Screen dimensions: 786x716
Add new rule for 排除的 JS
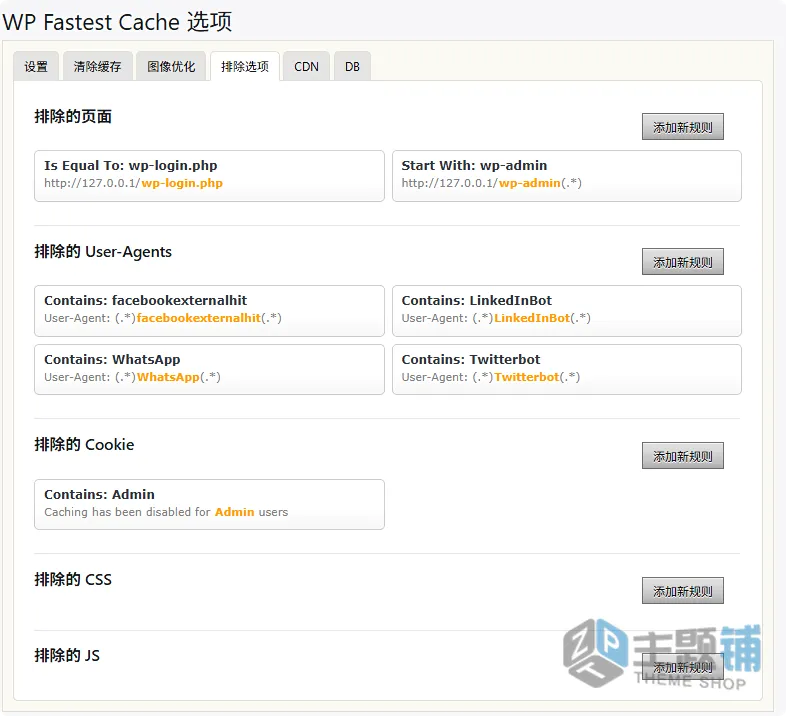point(683,667)
